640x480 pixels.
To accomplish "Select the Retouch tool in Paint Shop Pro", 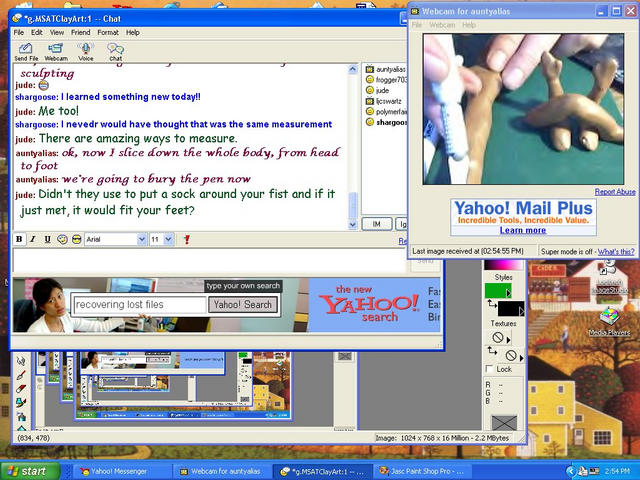I will click(21, 360).
